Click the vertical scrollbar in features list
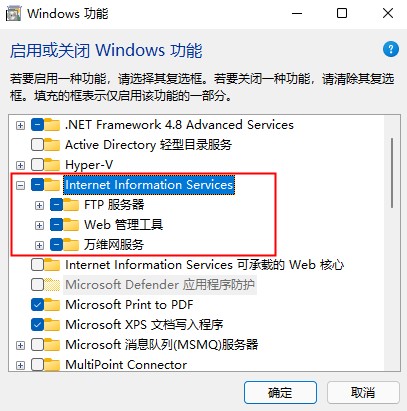 tap(392, 173)
